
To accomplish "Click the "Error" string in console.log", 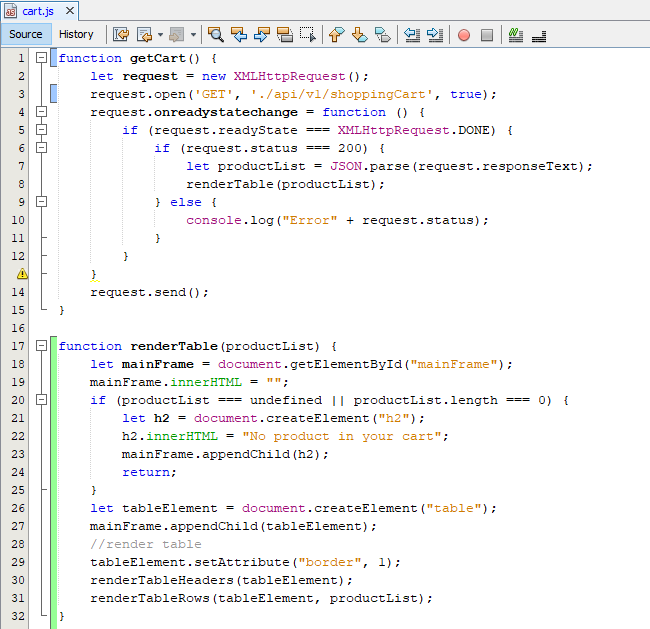I will [310, 220].
